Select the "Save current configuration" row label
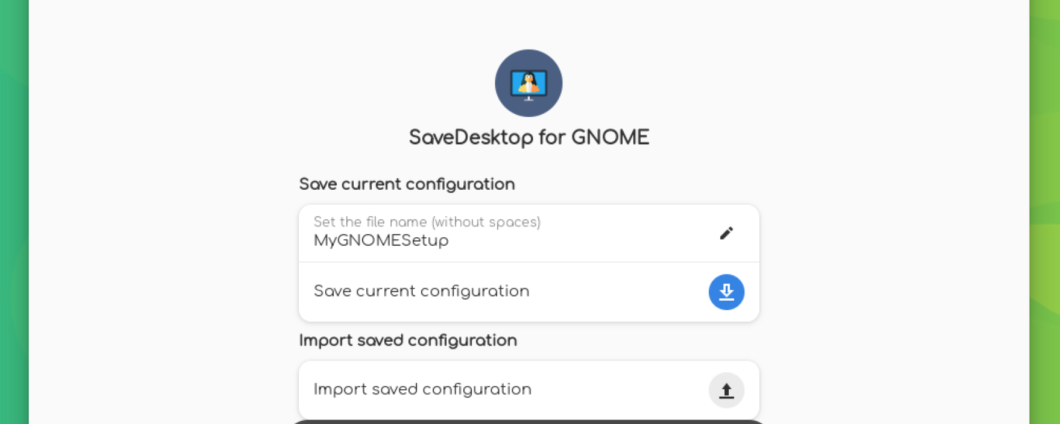The height and width of the screenshot is (424, 1060). (x=421, y=291)
